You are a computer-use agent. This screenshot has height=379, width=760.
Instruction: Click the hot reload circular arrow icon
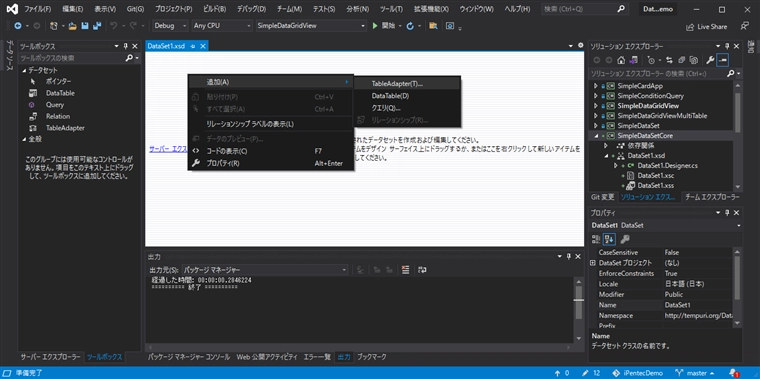click(410, 26)
